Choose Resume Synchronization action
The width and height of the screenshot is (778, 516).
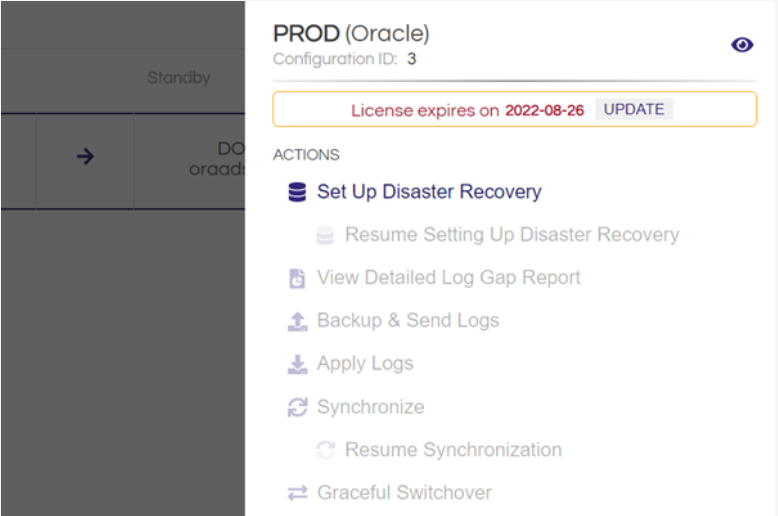(453, 450)
